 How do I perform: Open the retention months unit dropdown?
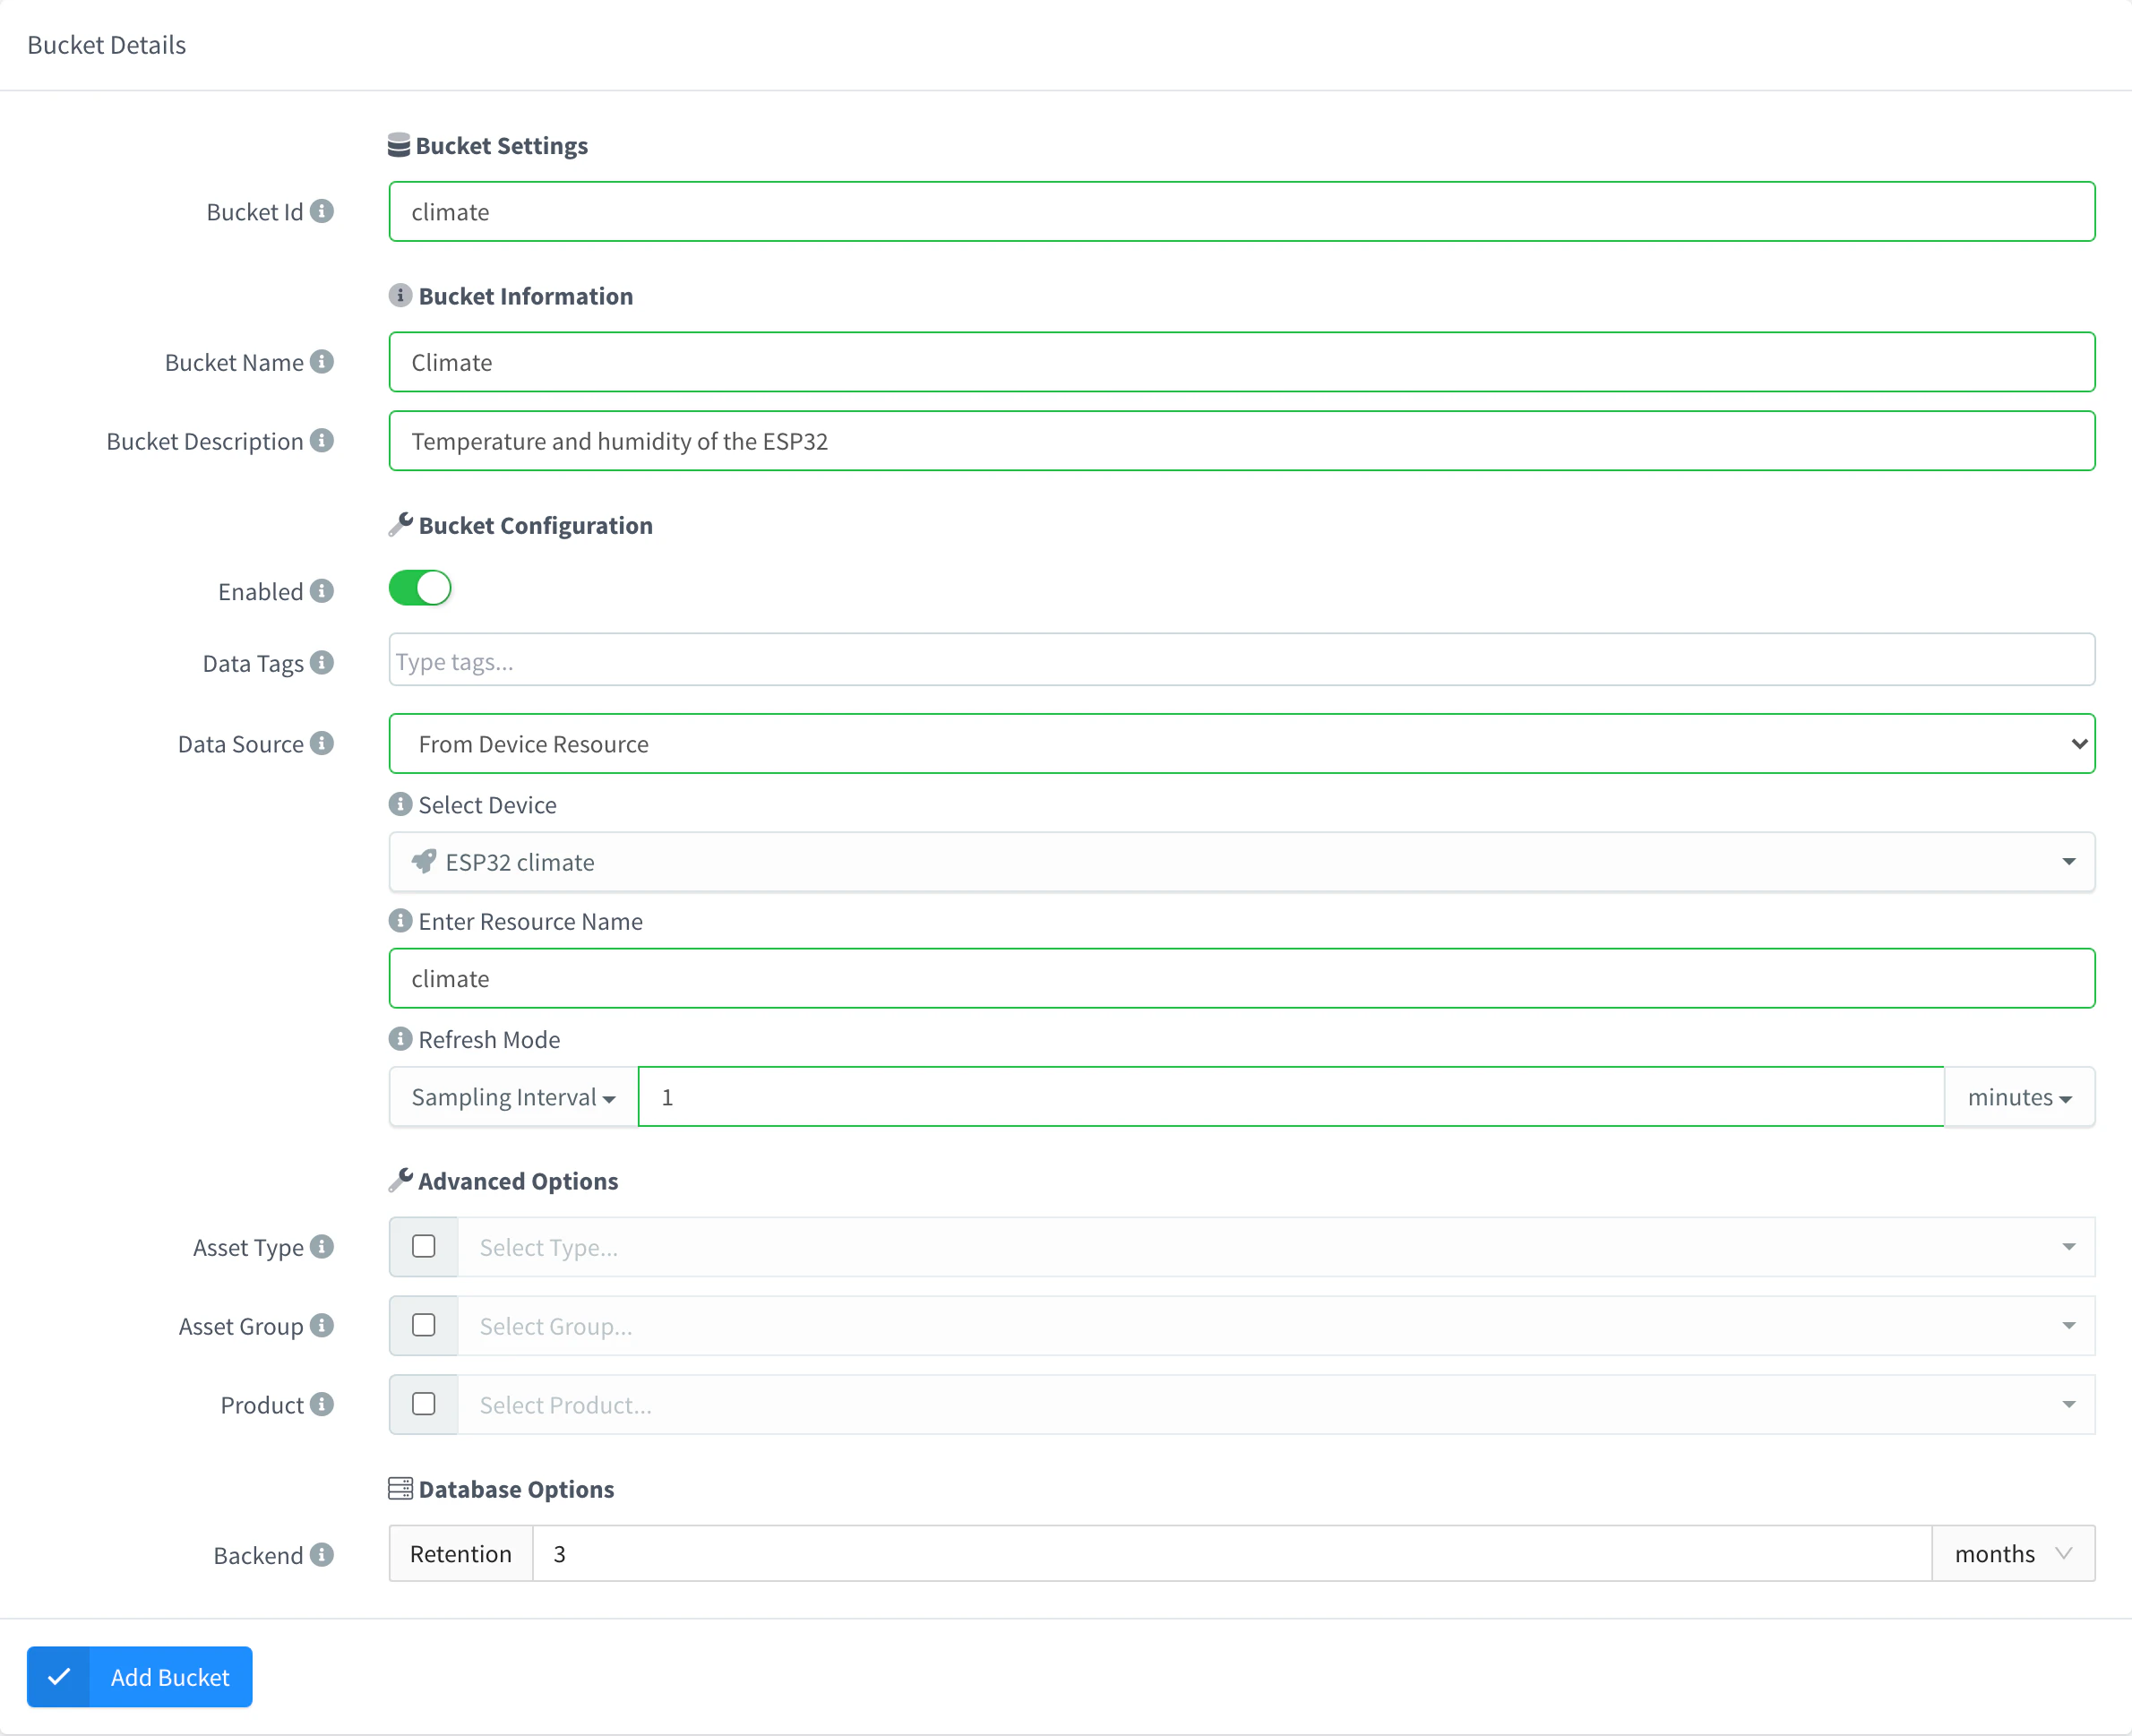click(x=2013, y=1553)
